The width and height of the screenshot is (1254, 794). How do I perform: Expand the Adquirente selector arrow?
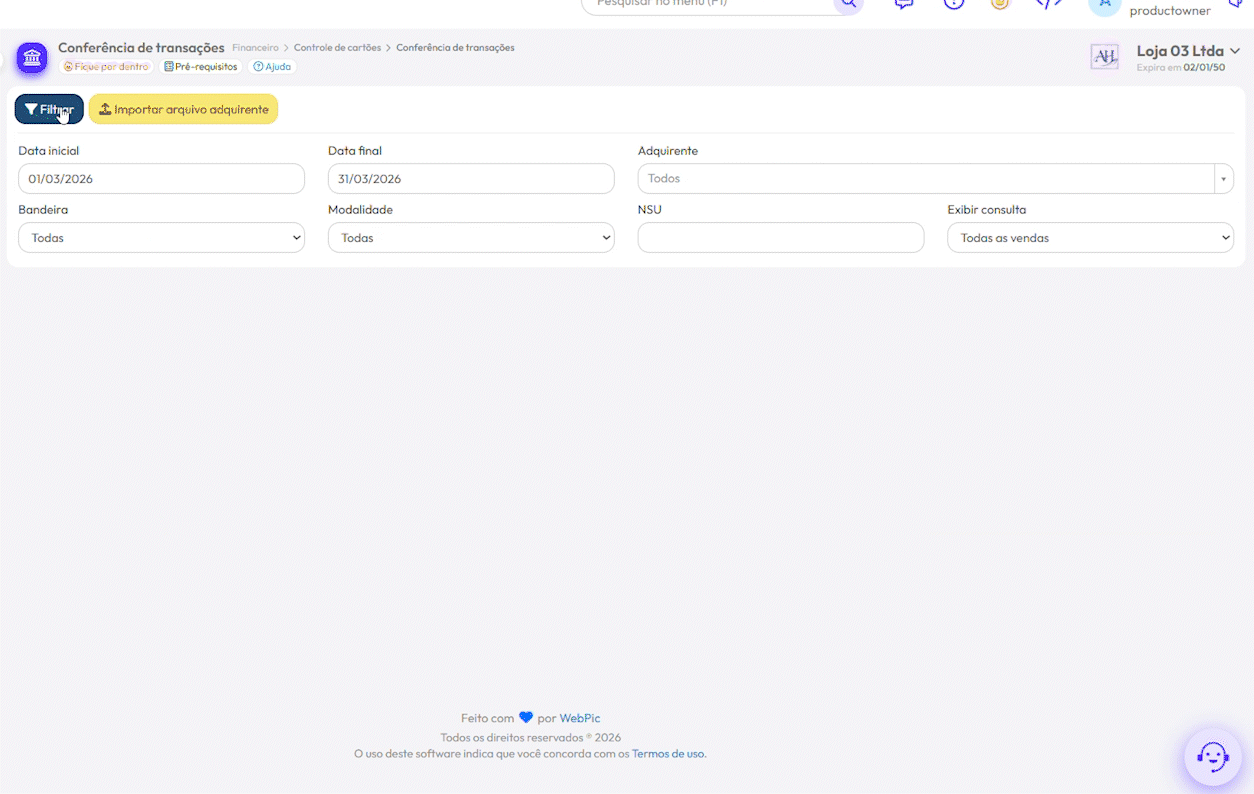click(1223, 179)
